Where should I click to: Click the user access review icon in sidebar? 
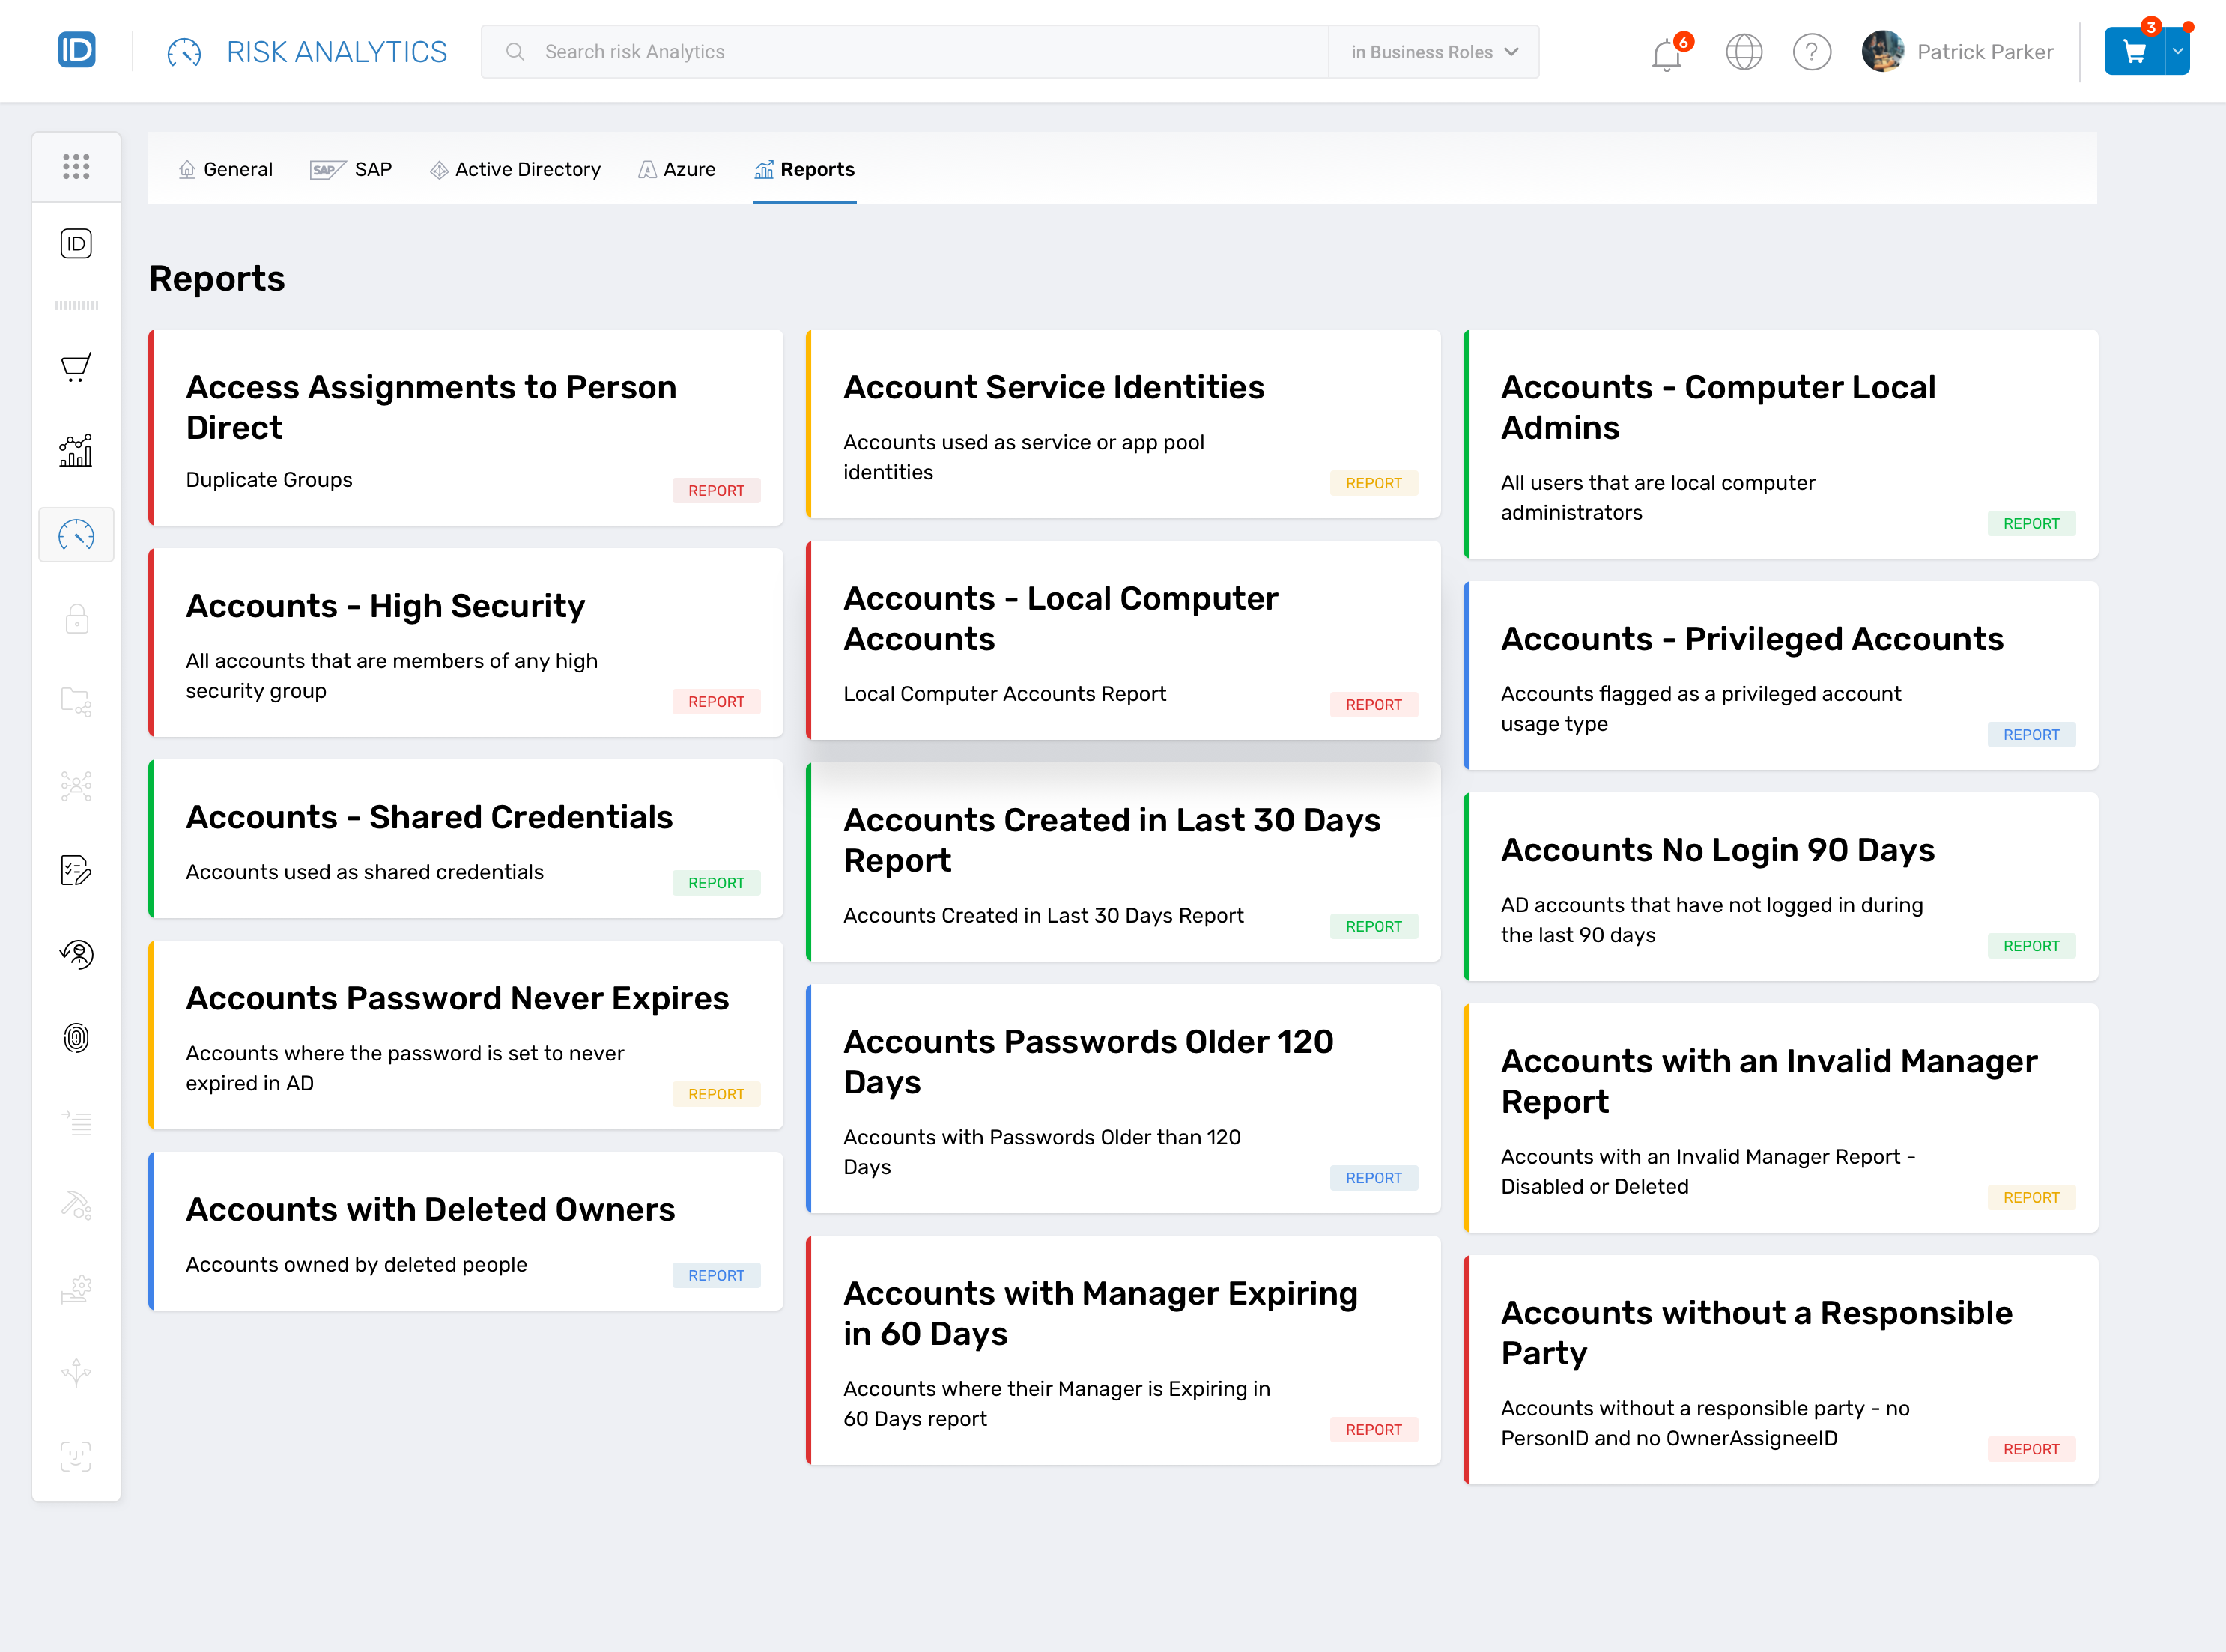point(76,955)
